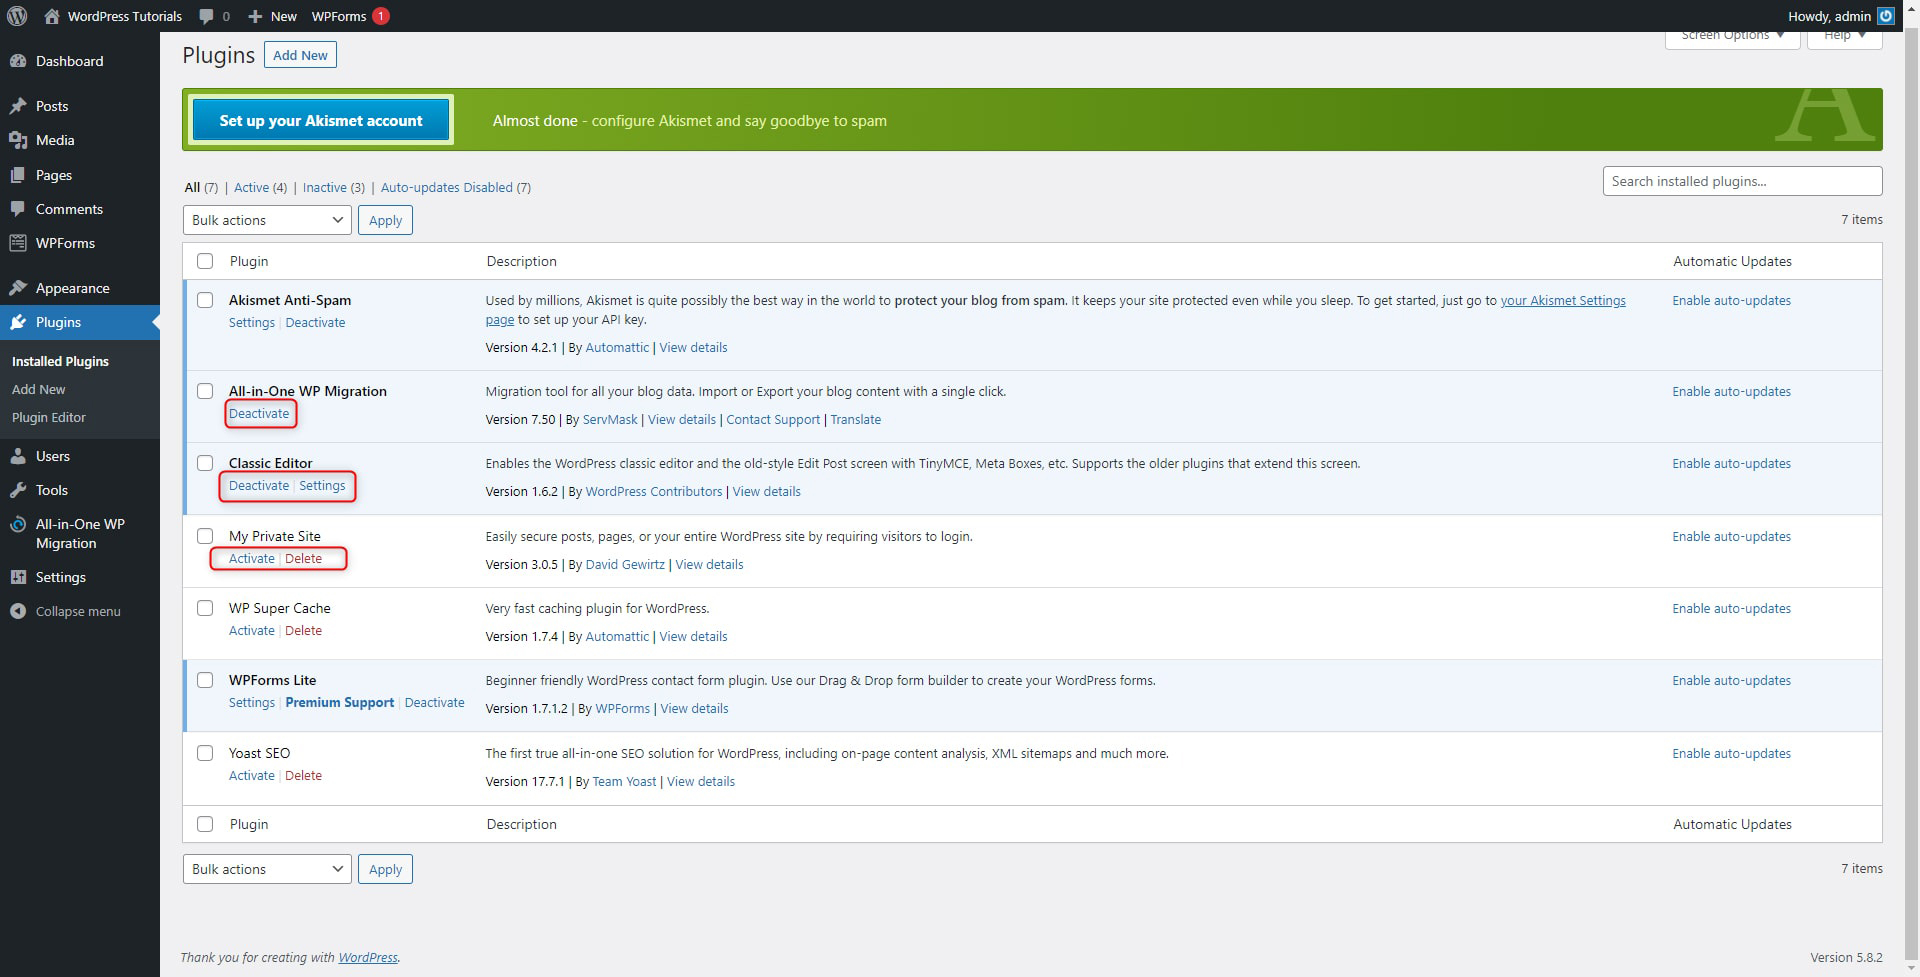Open the David Gewirtz author link

[x=625, y=564]
